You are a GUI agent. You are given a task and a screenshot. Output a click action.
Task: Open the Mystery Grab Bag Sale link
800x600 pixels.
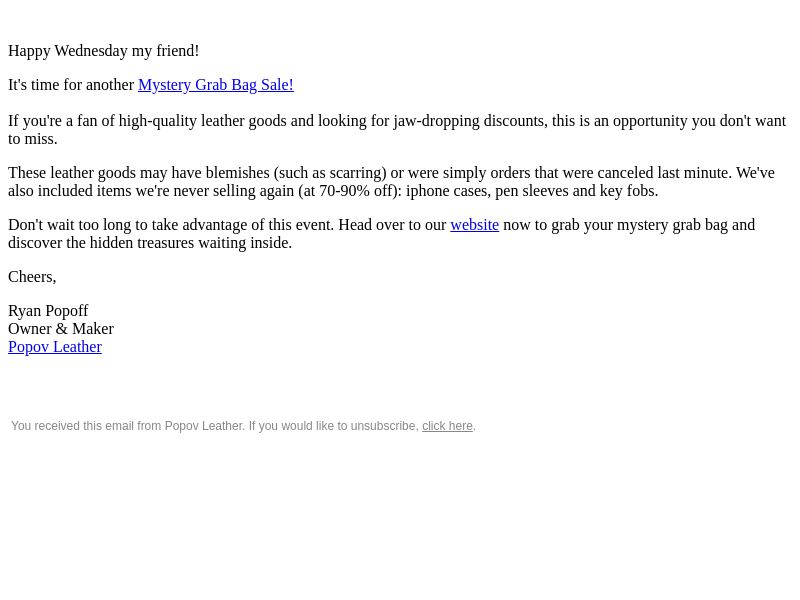click(216, 85)
